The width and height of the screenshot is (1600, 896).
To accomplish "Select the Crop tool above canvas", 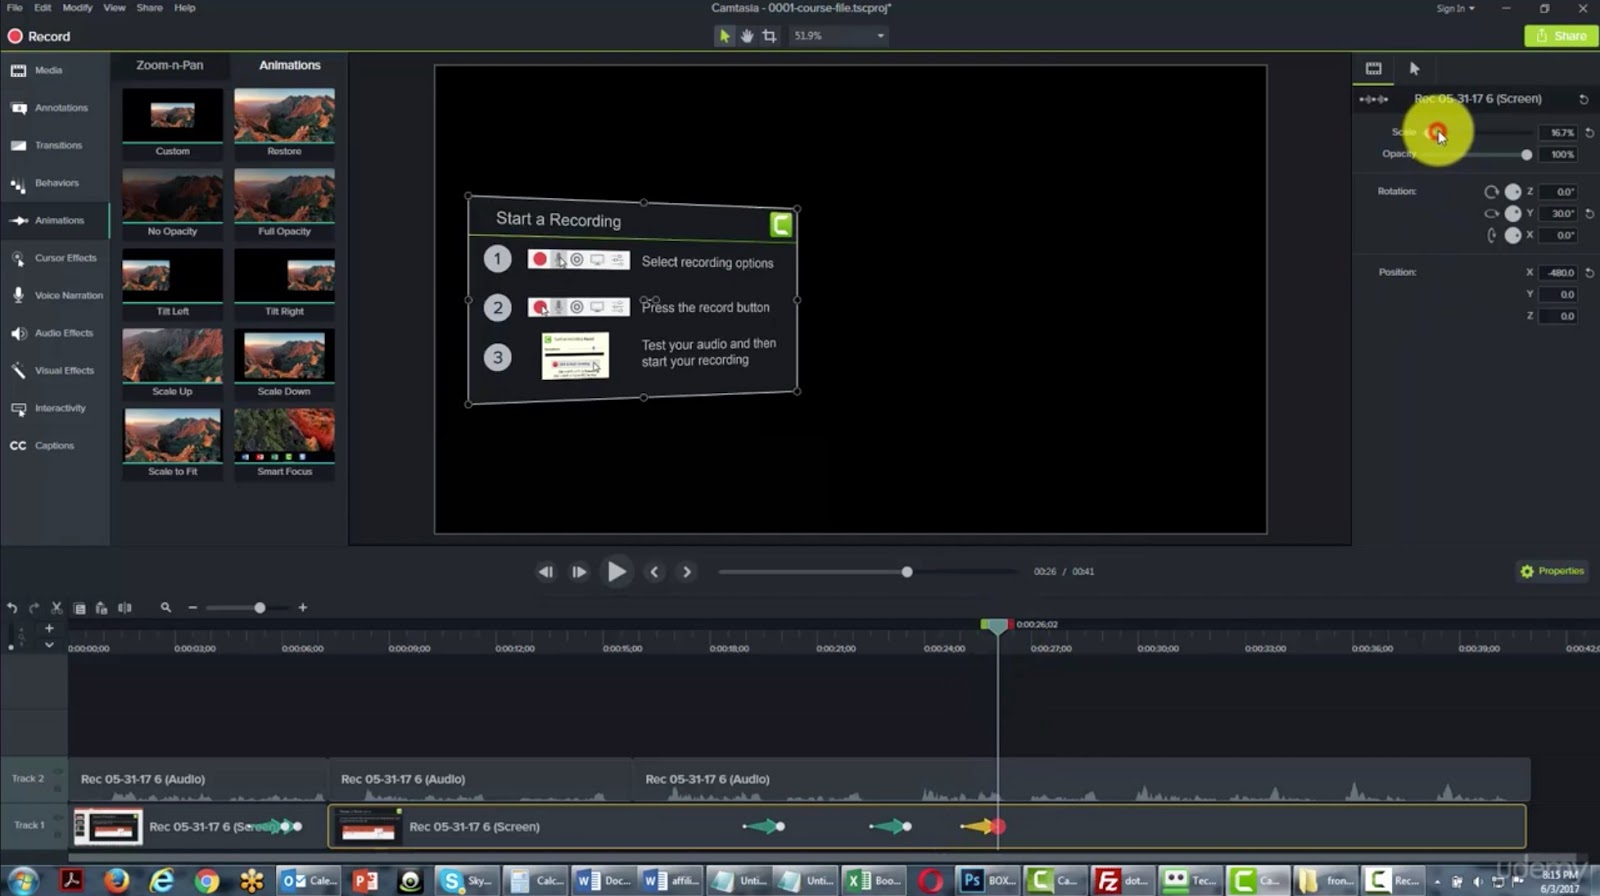I will tap(769, 36).
